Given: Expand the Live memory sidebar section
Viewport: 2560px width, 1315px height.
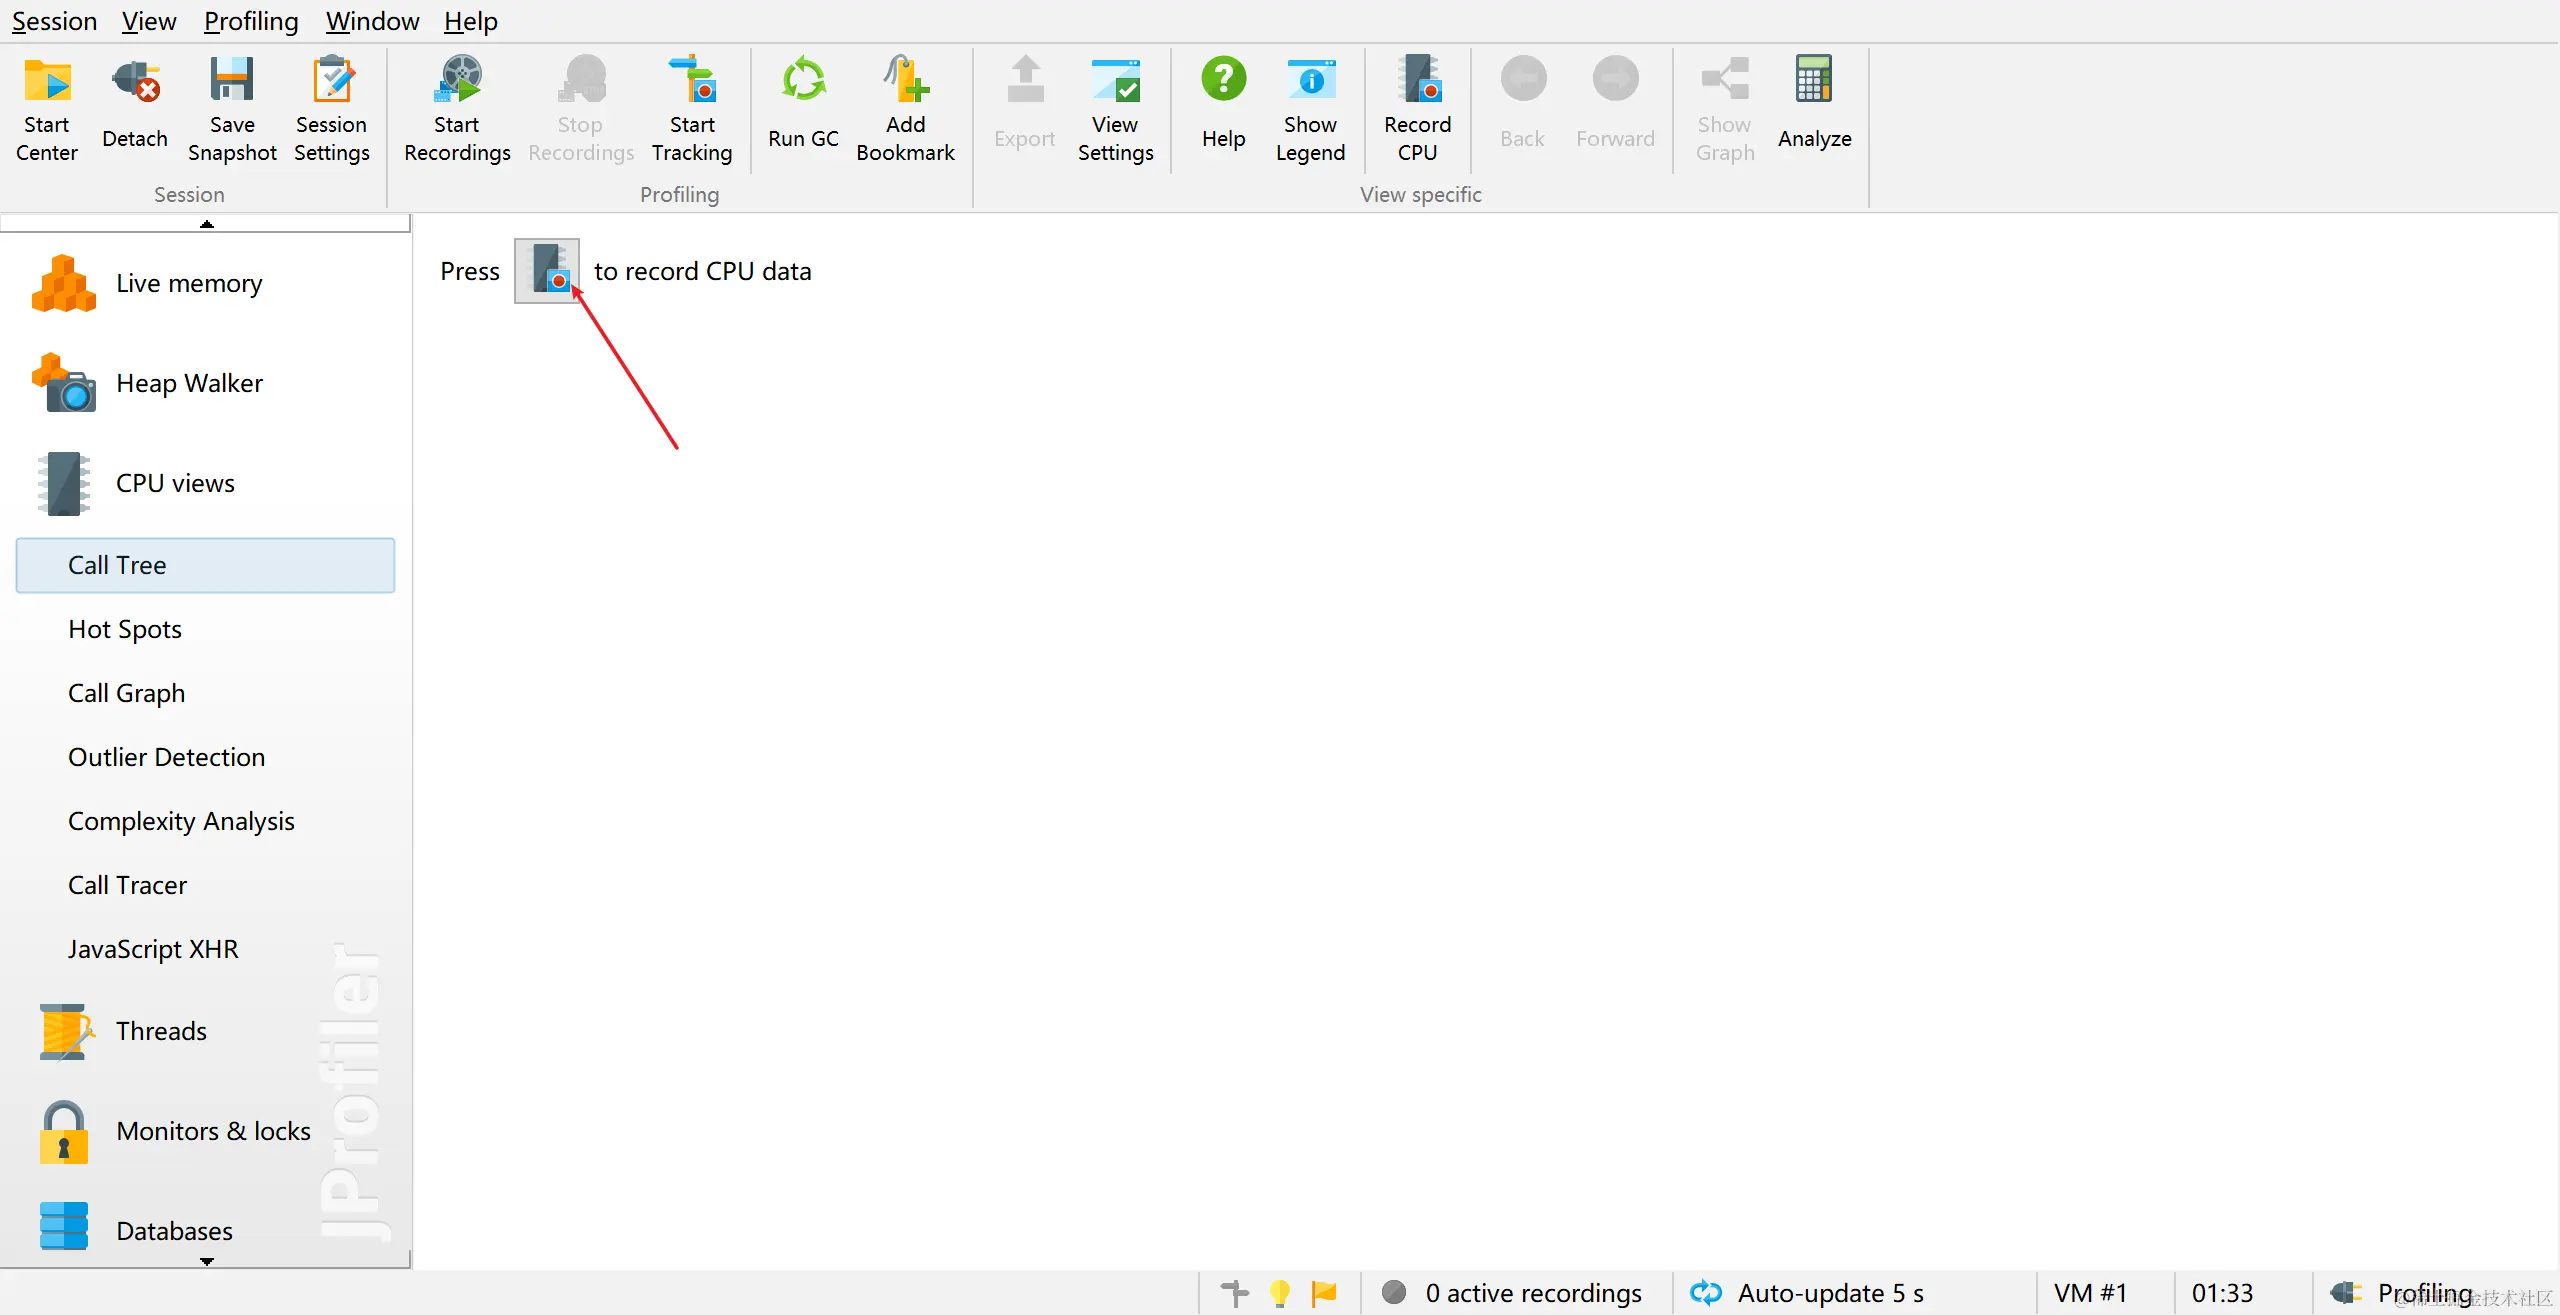Looking at the screenshot, I should click(x=188, y=284).
